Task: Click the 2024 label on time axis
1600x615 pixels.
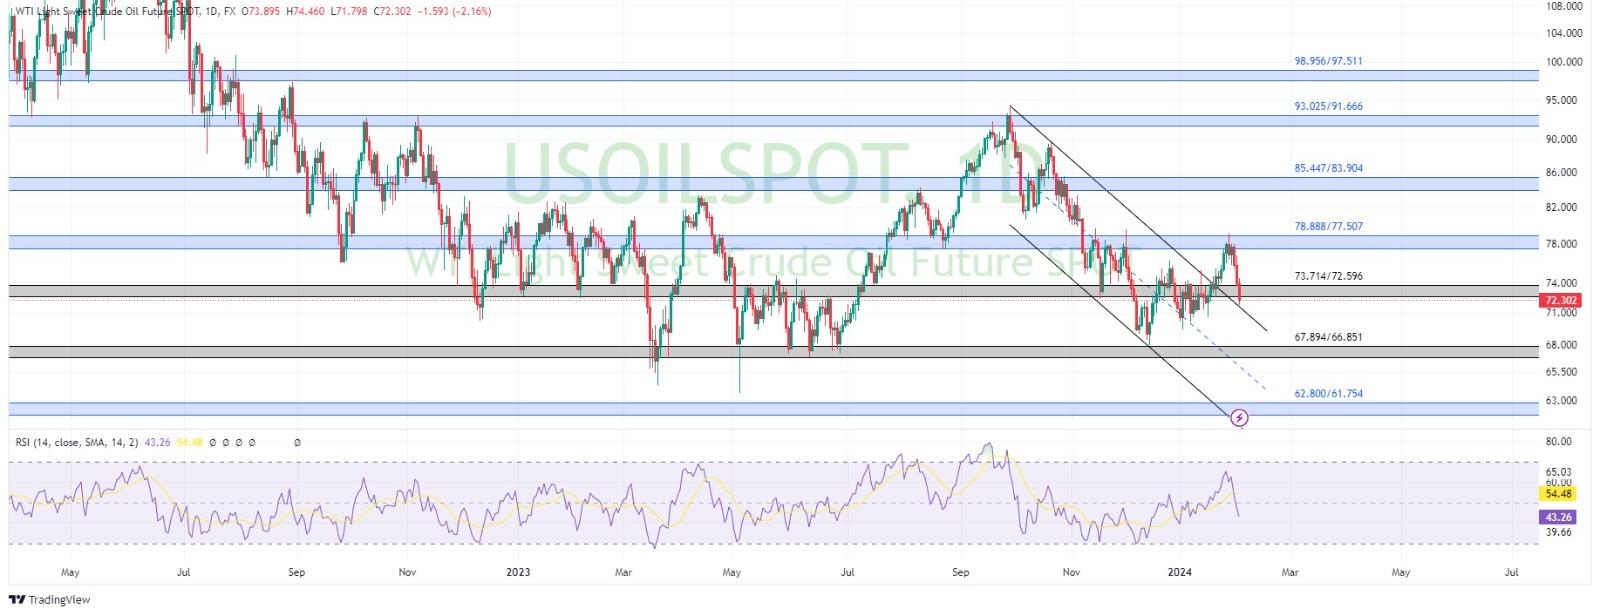Action: point(1180,573)
